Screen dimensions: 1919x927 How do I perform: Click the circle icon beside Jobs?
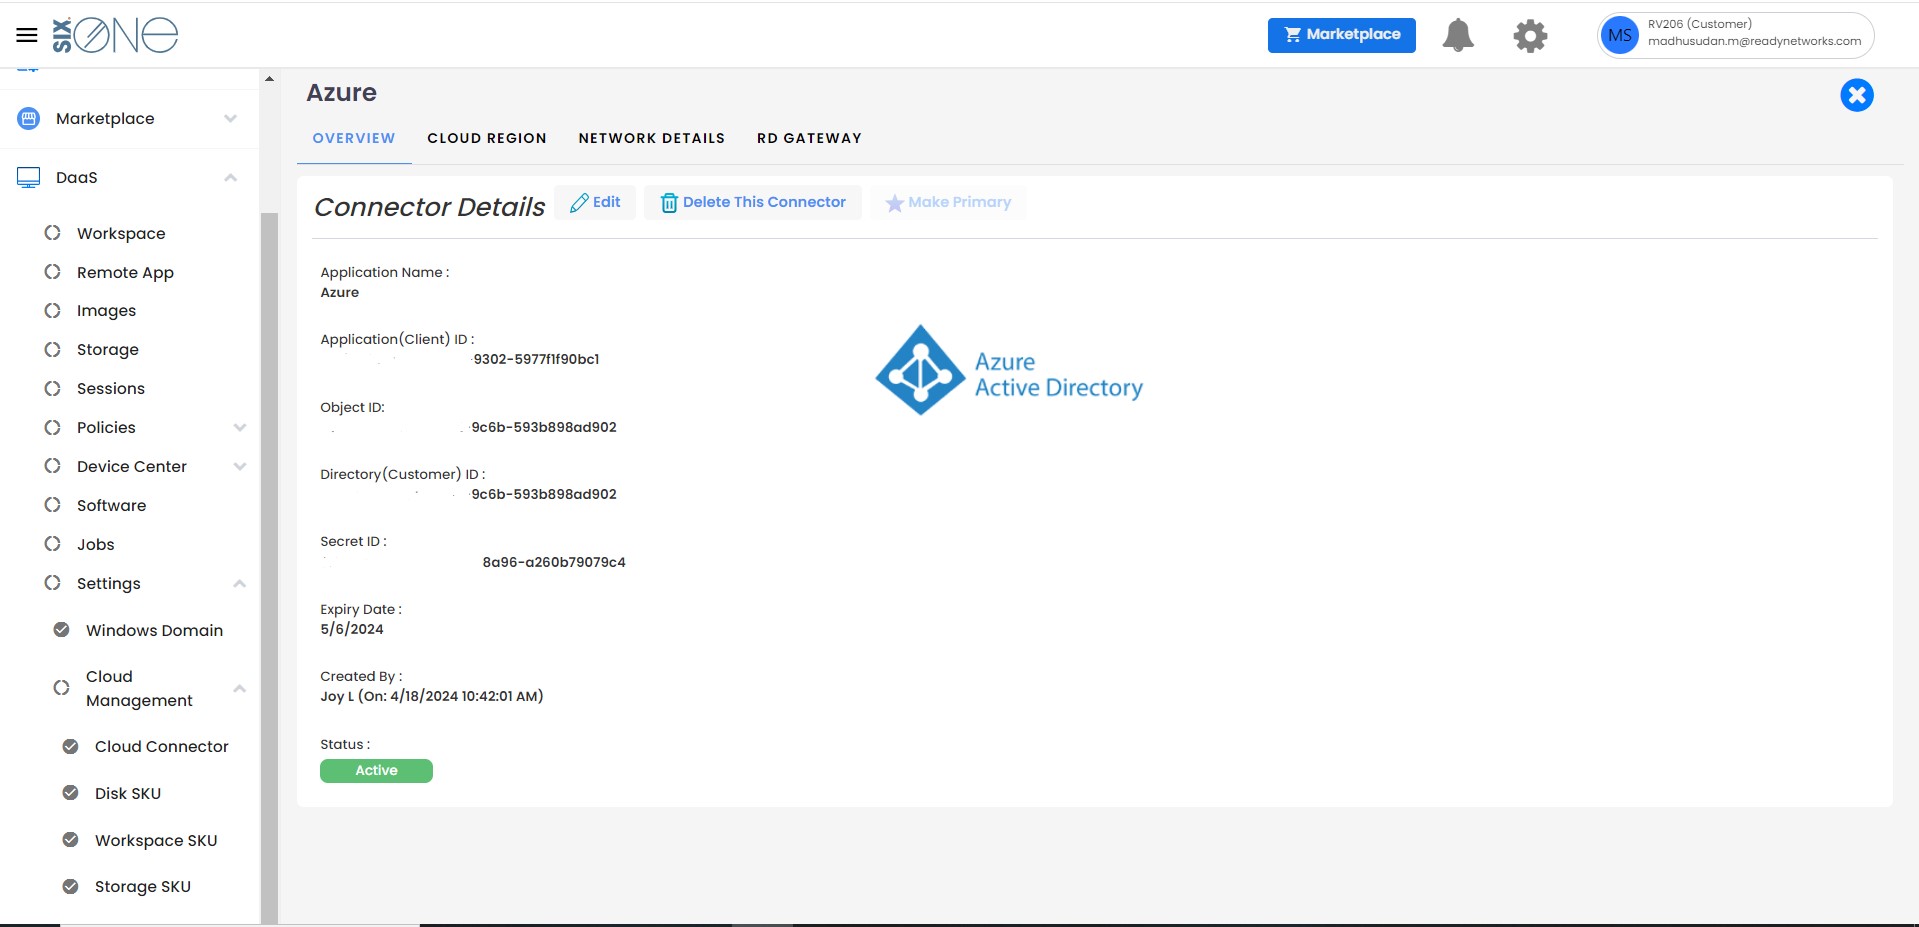tap(53, 544)
